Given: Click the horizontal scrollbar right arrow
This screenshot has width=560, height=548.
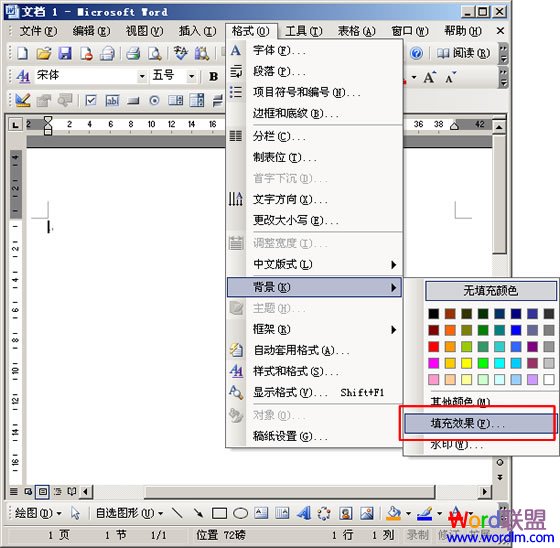Looking at the screenshot, I should pyautogui.click(x=485, y=492).
